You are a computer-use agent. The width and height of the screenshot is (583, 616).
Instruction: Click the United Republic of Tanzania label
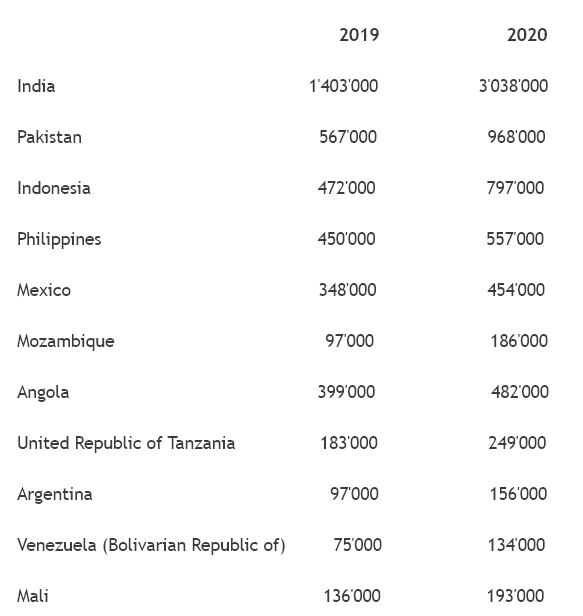coord(126,444)
